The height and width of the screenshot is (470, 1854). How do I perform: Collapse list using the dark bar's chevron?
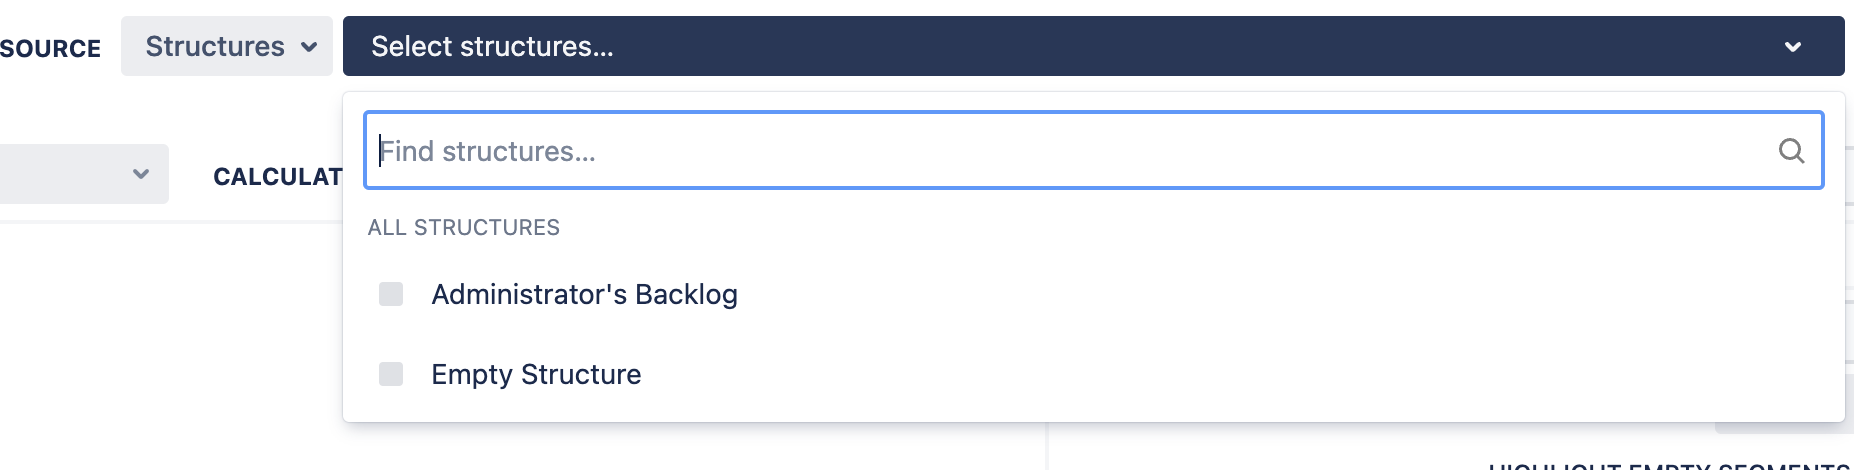click(1793, 47)
